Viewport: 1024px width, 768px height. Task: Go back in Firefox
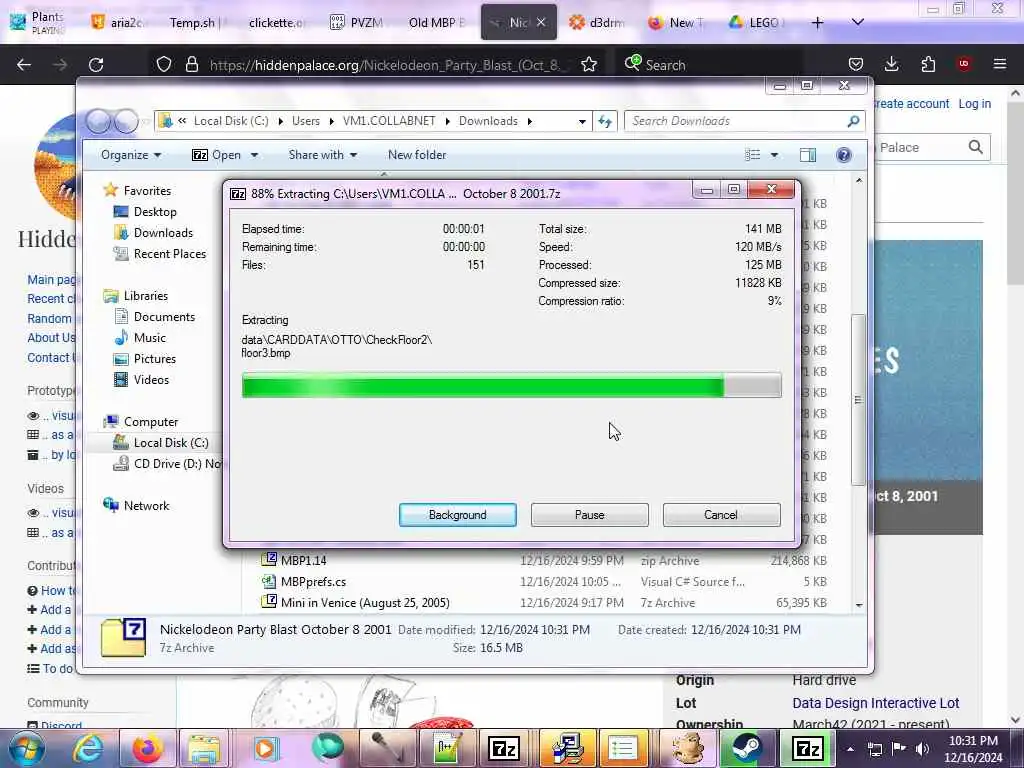click(24, 64)
